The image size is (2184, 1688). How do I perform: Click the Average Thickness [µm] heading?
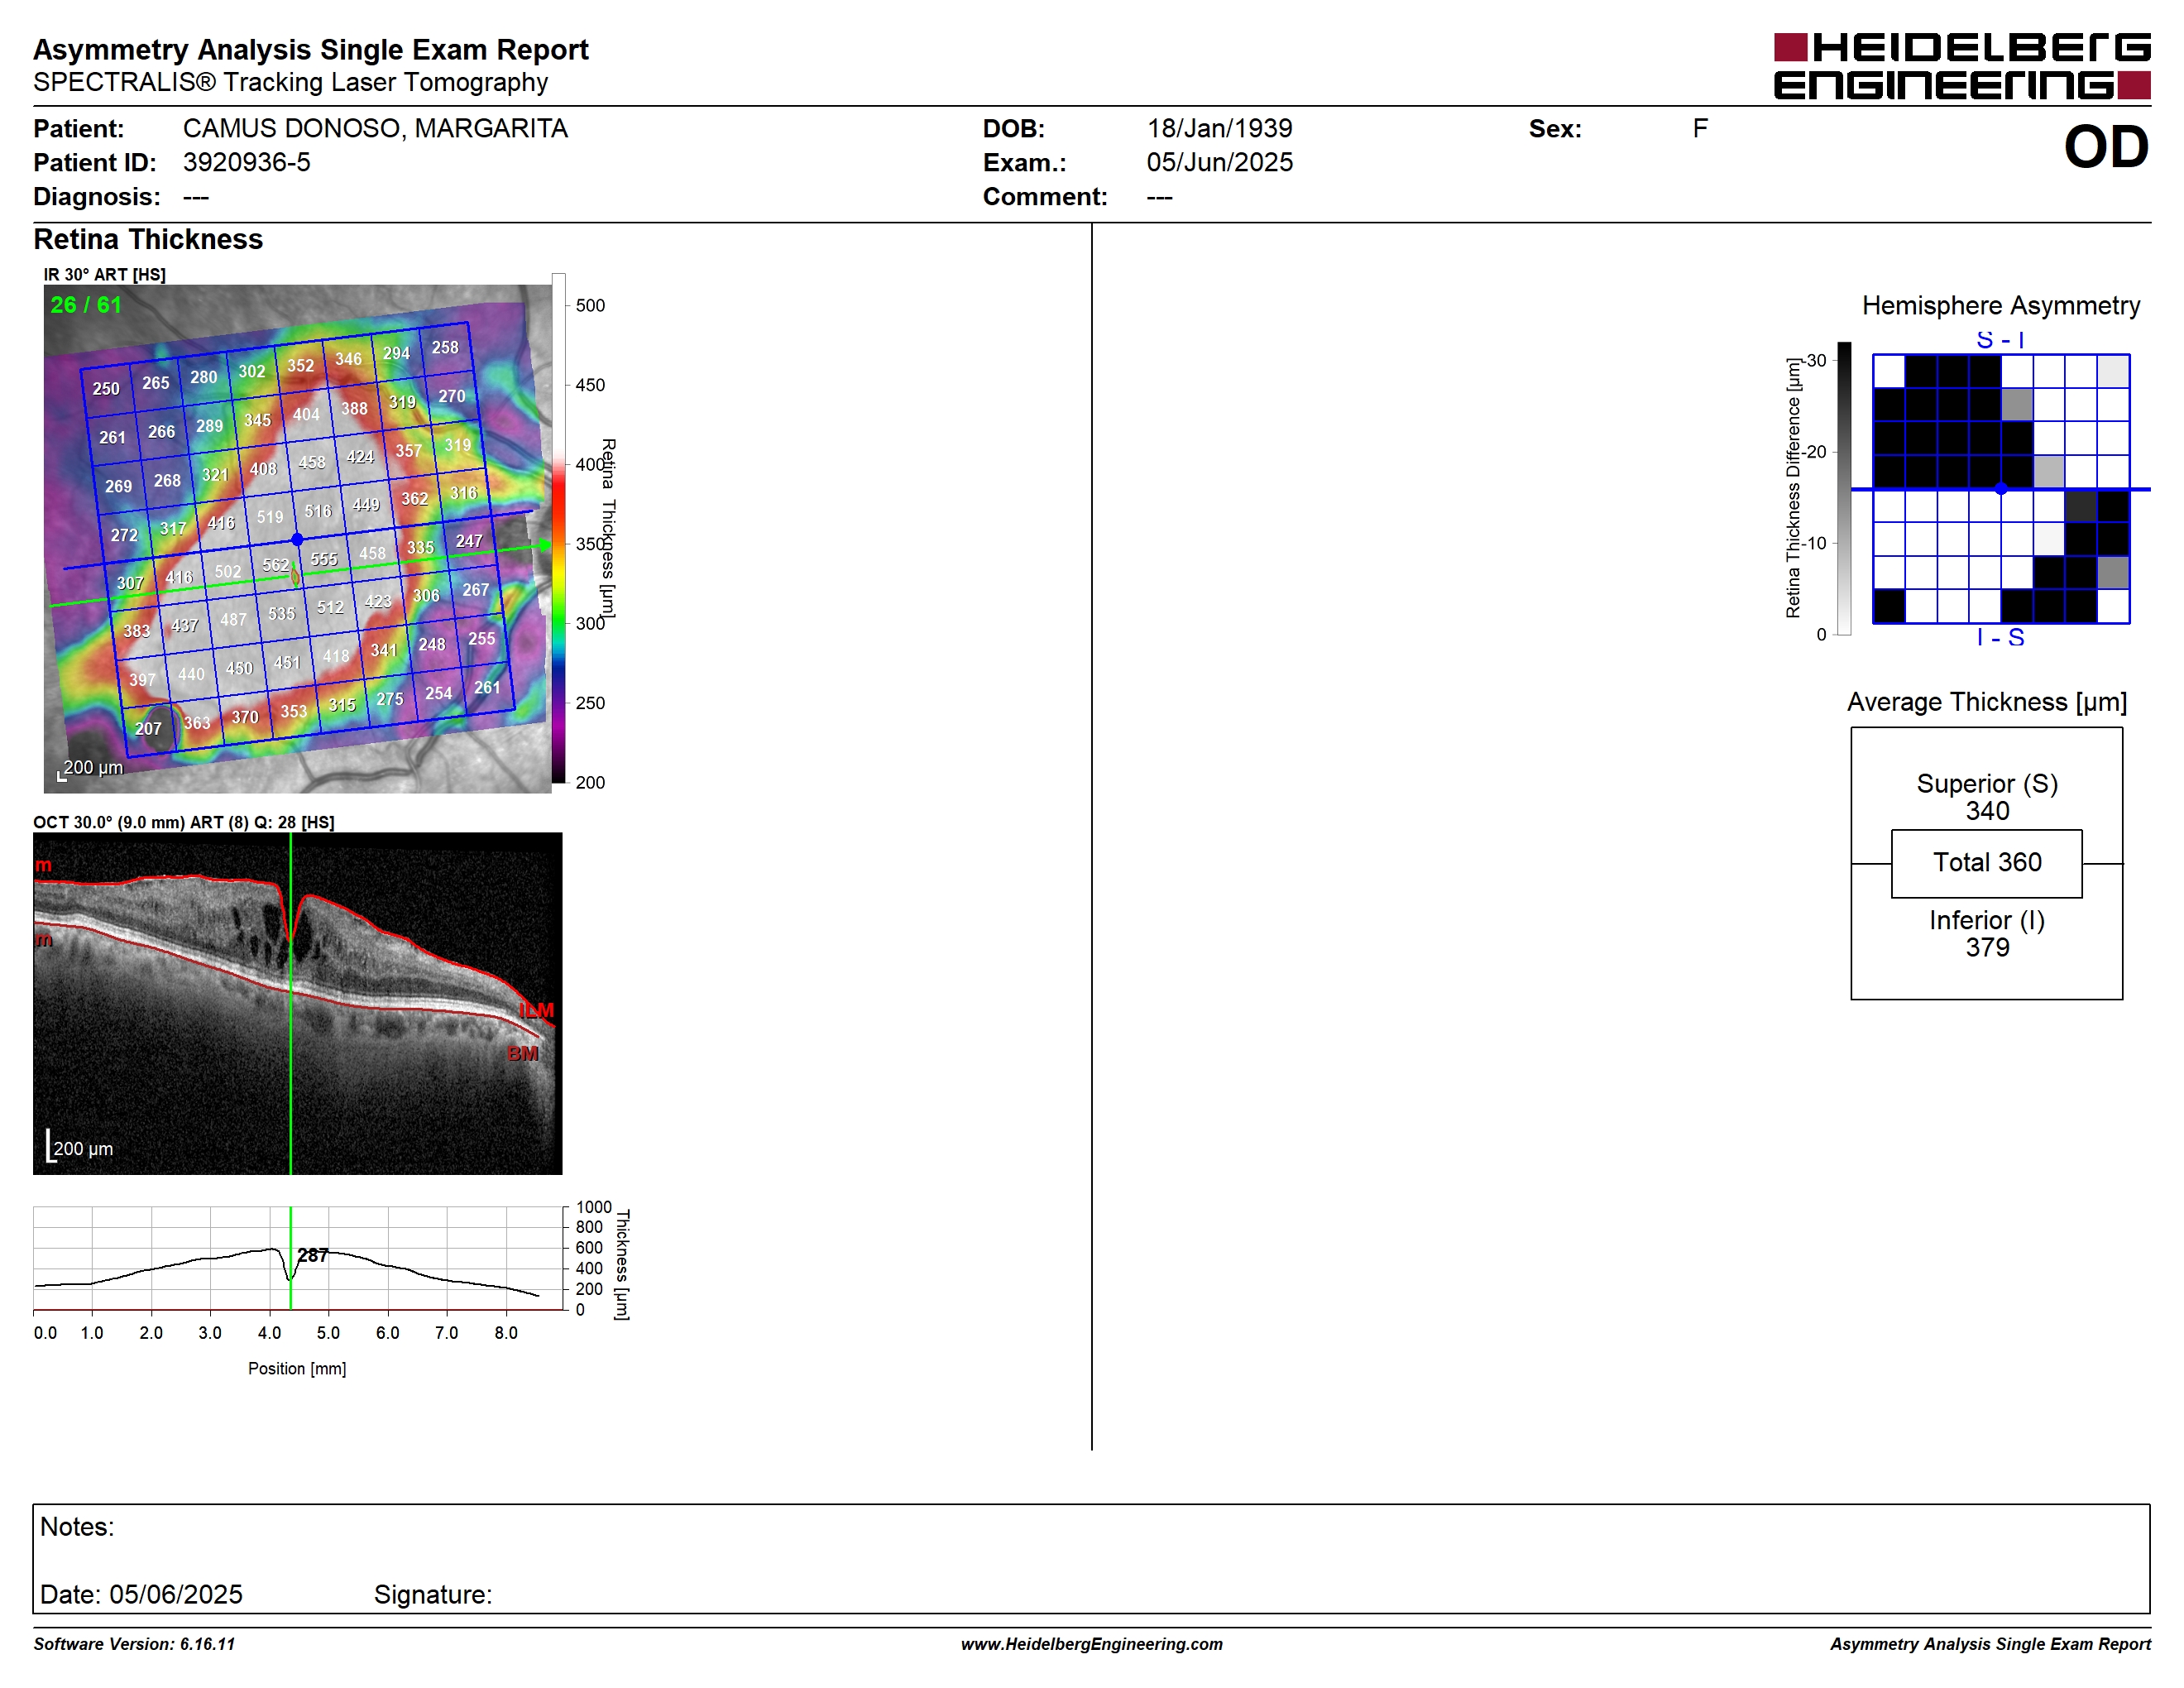click(x=1987, y=703)
